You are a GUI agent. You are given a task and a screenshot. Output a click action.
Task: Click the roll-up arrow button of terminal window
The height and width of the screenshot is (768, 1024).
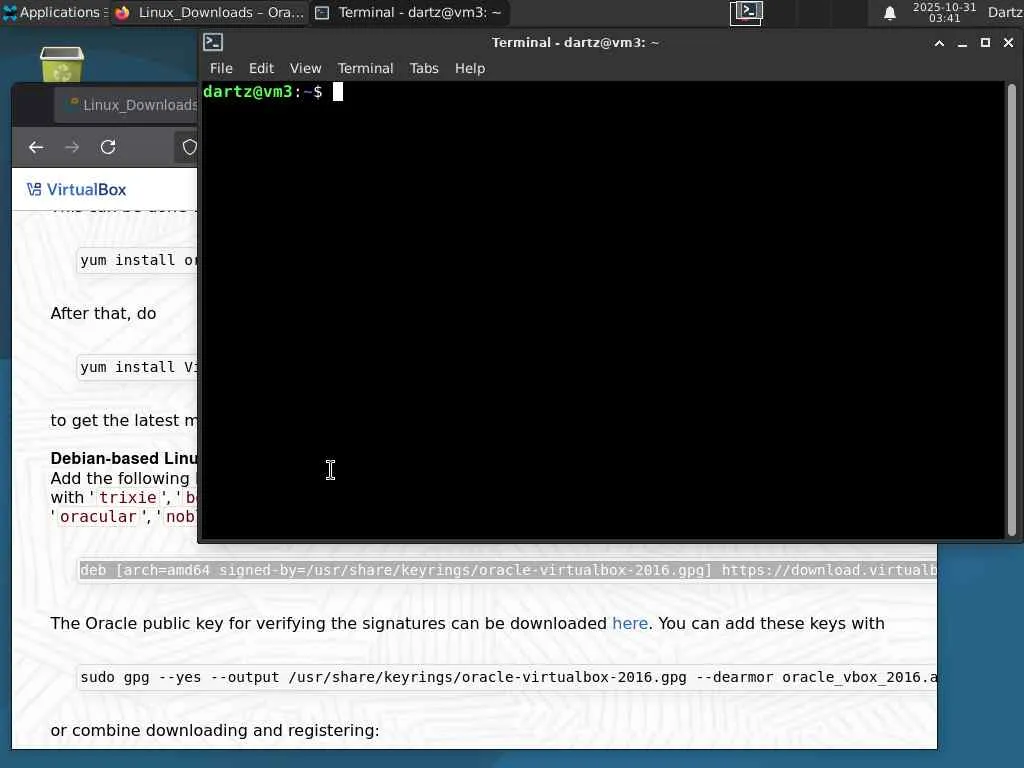click(939, 43)
